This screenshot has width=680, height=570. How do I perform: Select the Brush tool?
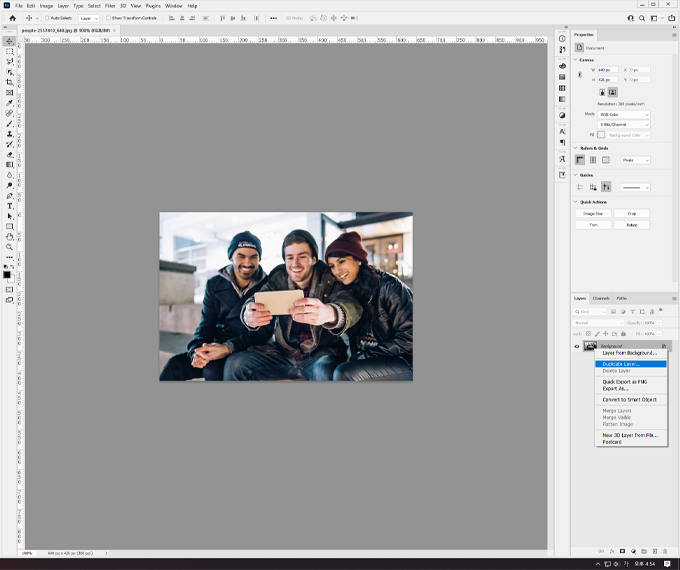[9, 124]
